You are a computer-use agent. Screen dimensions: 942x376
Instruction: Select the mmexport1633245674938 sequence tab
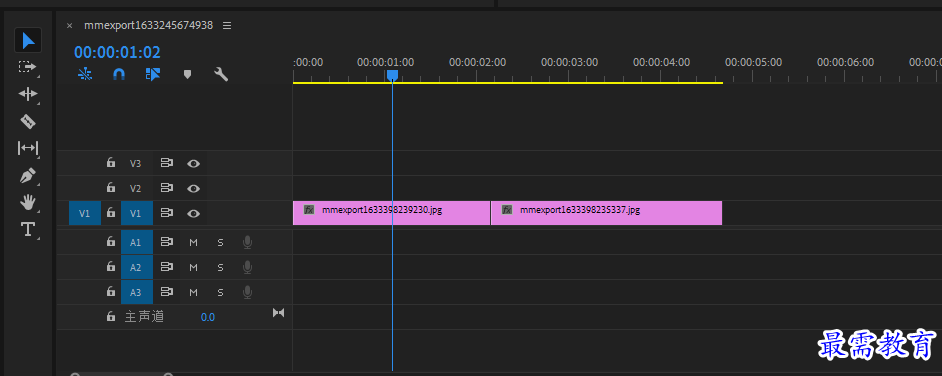(x=148, y=25)
